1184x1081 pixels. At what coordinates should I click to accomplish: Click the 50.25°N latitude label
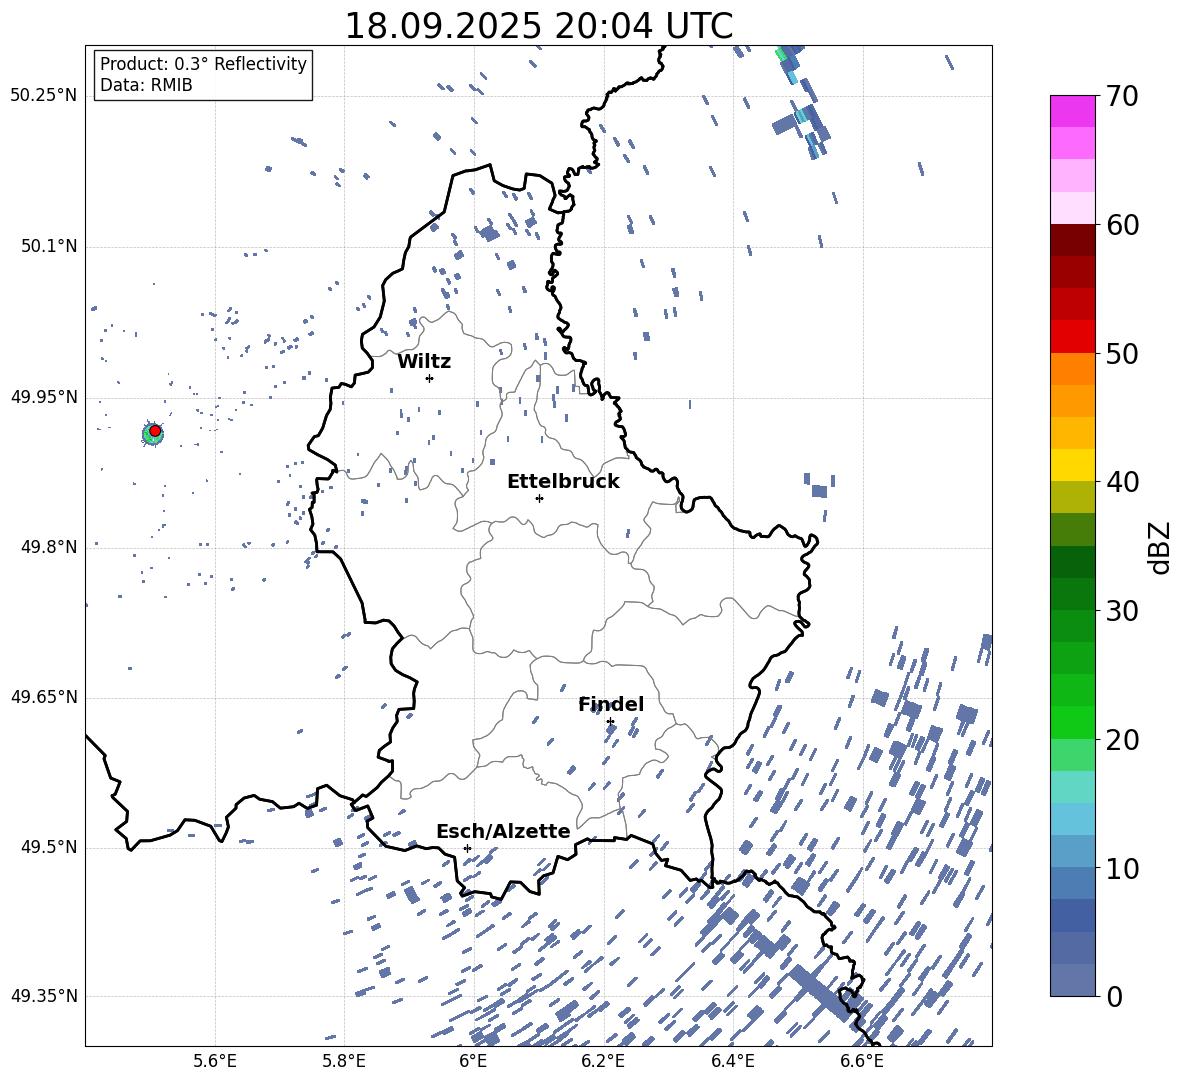click(x=44, y=96)
